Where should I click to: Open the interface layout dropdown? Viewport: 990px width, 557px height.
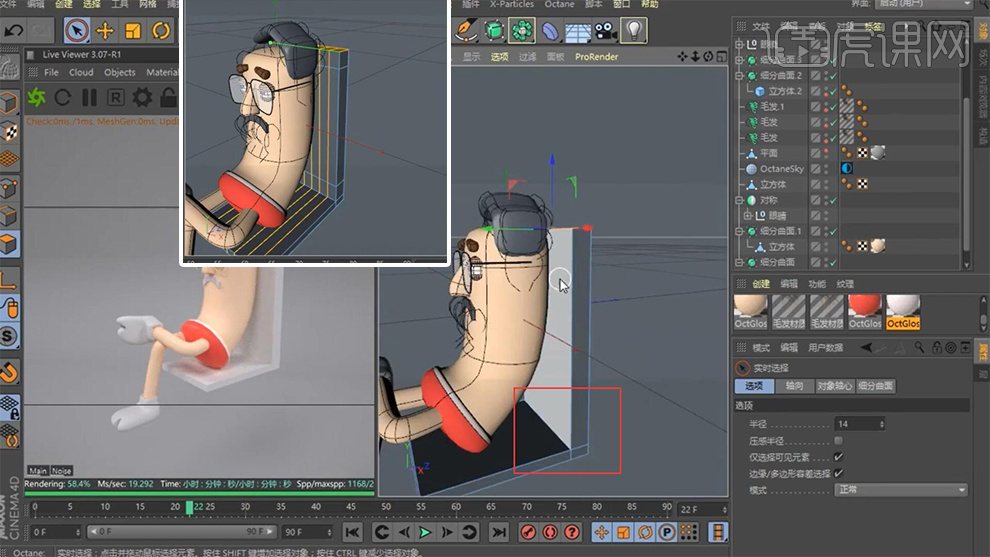pyautogui.click(x=924, y=4)
